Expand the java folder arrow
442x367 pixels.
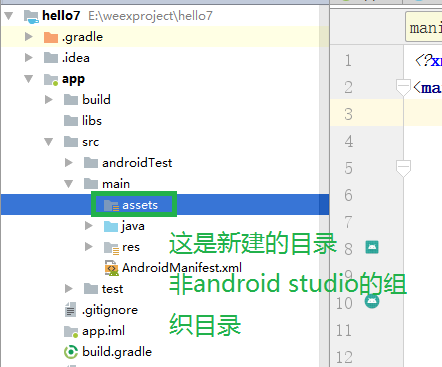(89, 226)
